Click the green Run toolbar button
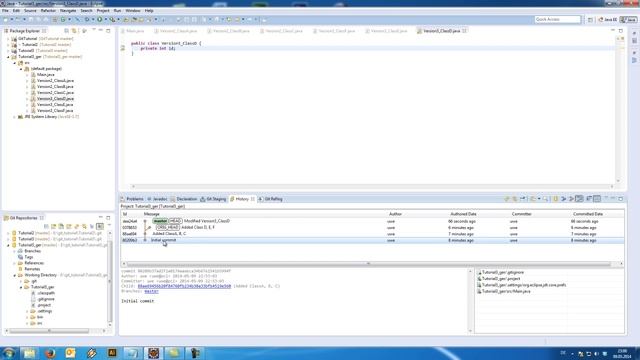Viewport: 640px width, 360px height. tap(99, 19)
